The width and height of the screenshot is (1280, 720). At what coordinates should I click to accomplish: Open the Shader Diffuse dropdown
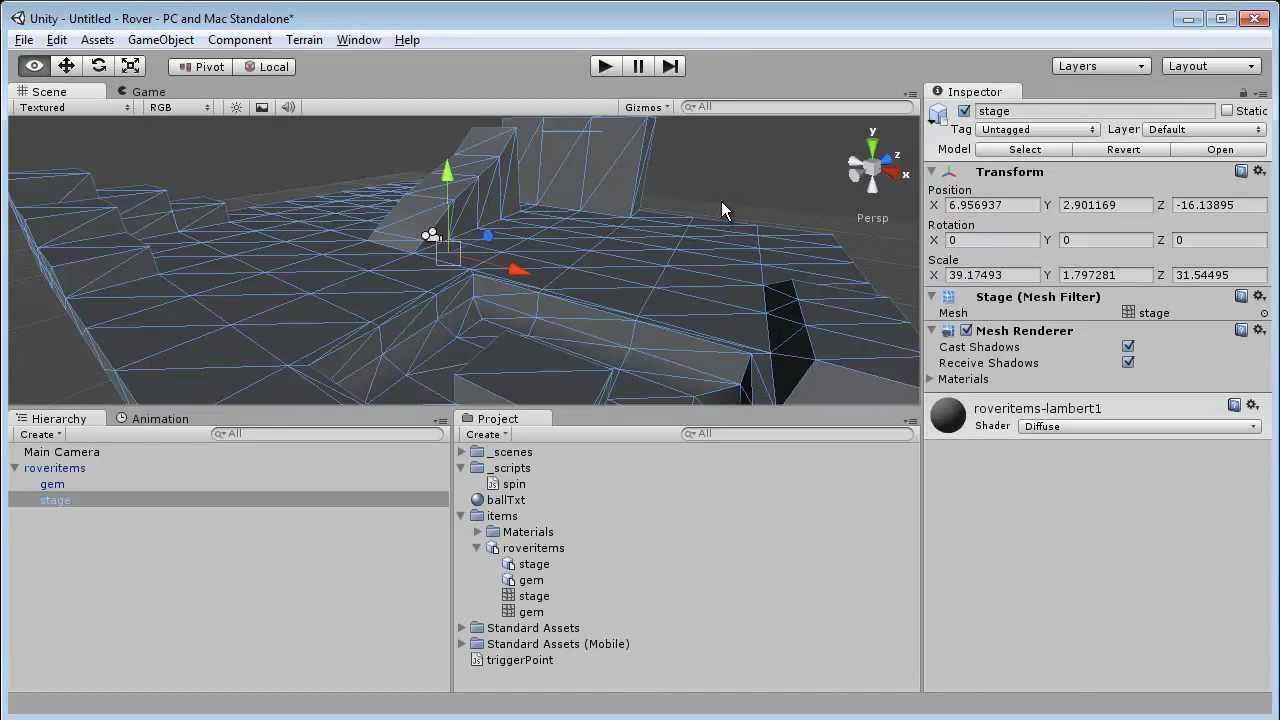(1139, 427)
